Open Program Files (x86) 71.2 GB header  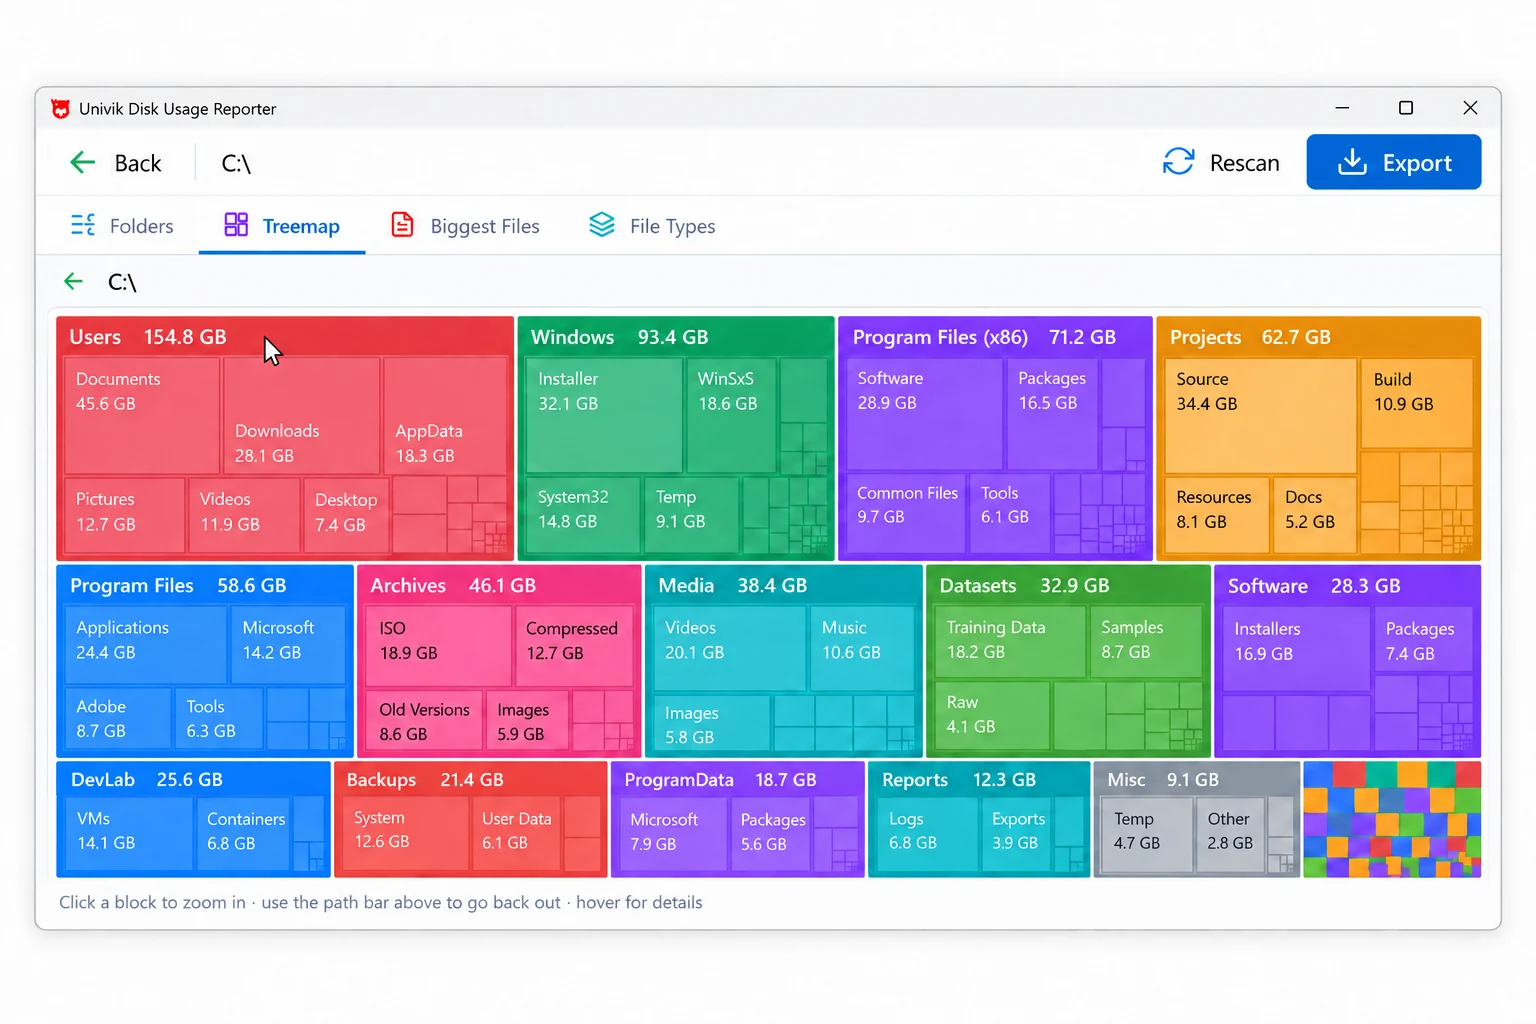click(995, 337)
